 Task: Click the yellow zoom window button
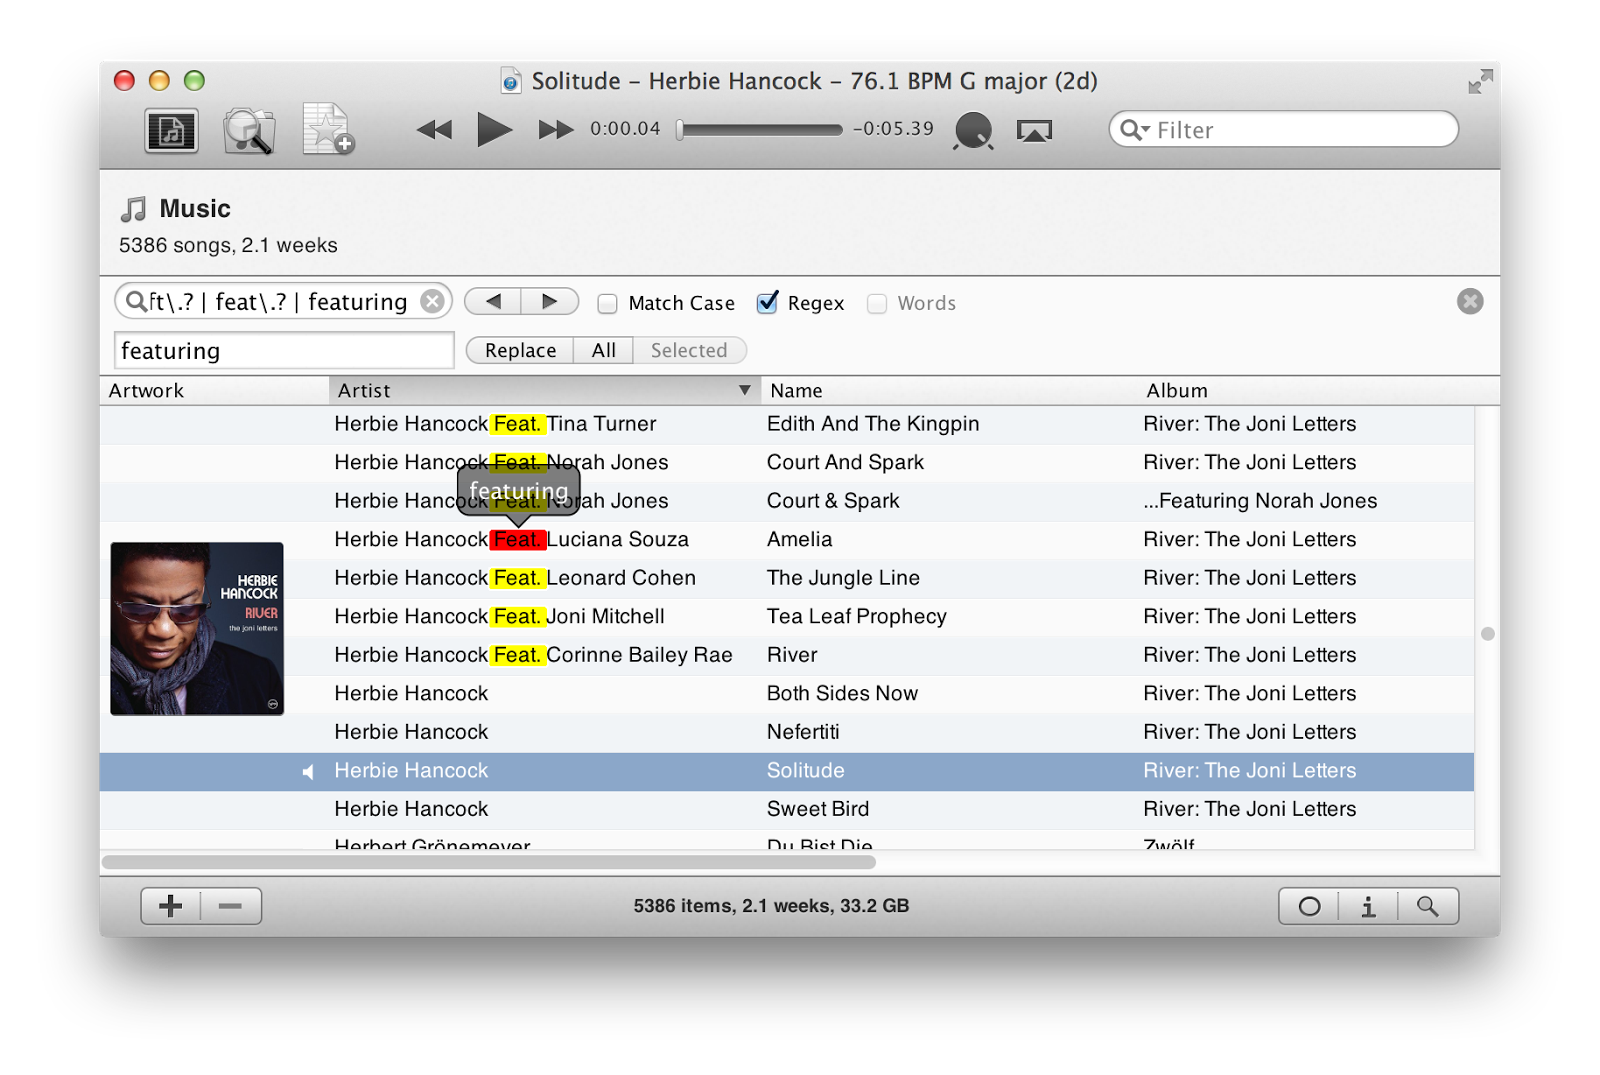click(159, 81)
